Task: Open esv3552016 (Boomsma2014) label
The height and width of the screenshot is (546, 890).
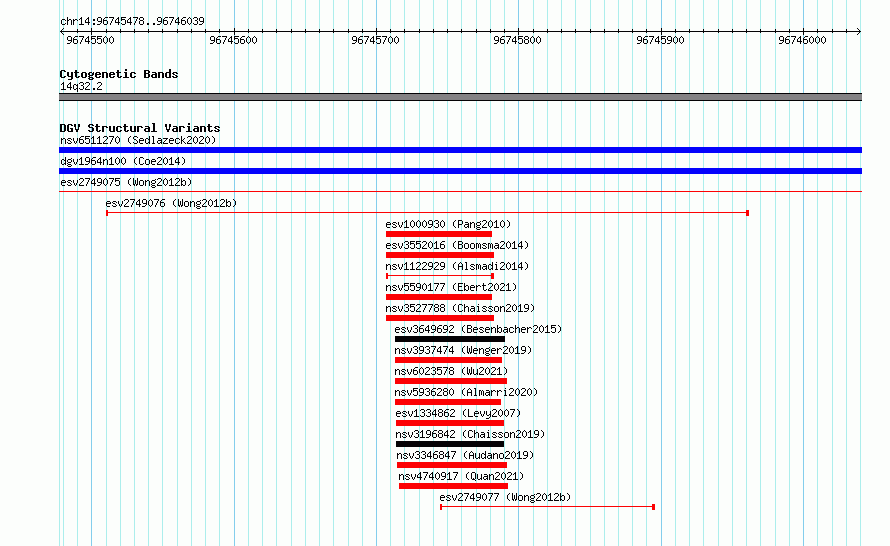Action: click(457, 245)
